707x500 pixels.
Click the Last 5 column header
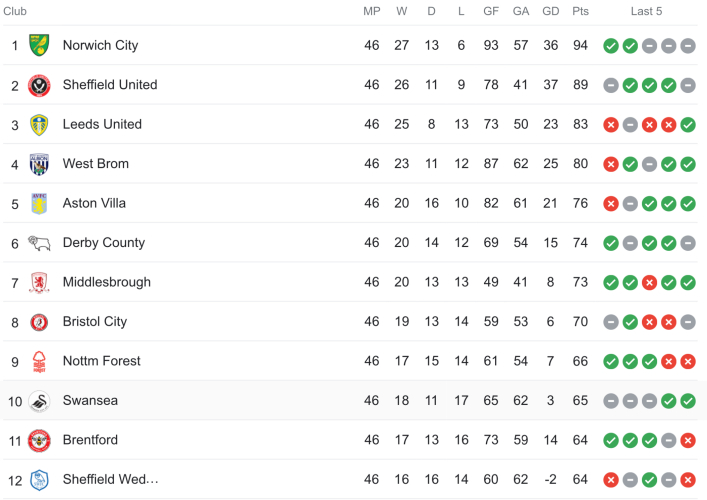pos(646,12)
